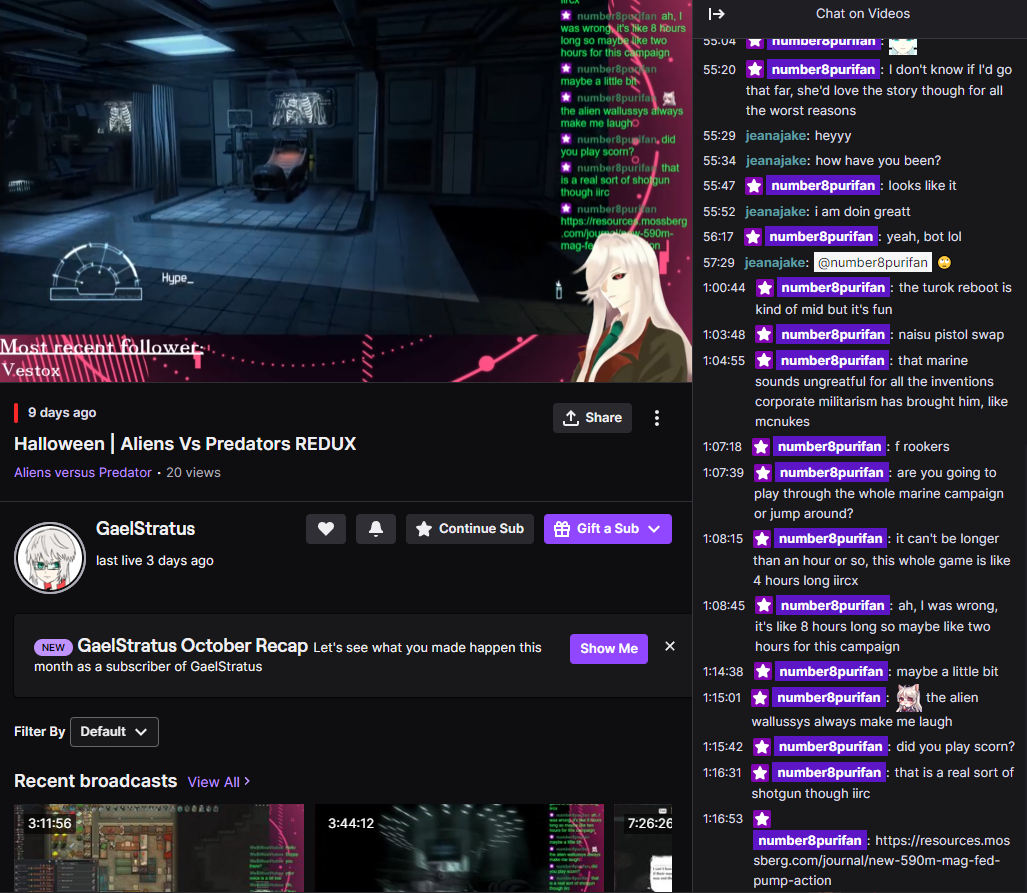Toggle notifications with the bell button

[x=376, y=529]
